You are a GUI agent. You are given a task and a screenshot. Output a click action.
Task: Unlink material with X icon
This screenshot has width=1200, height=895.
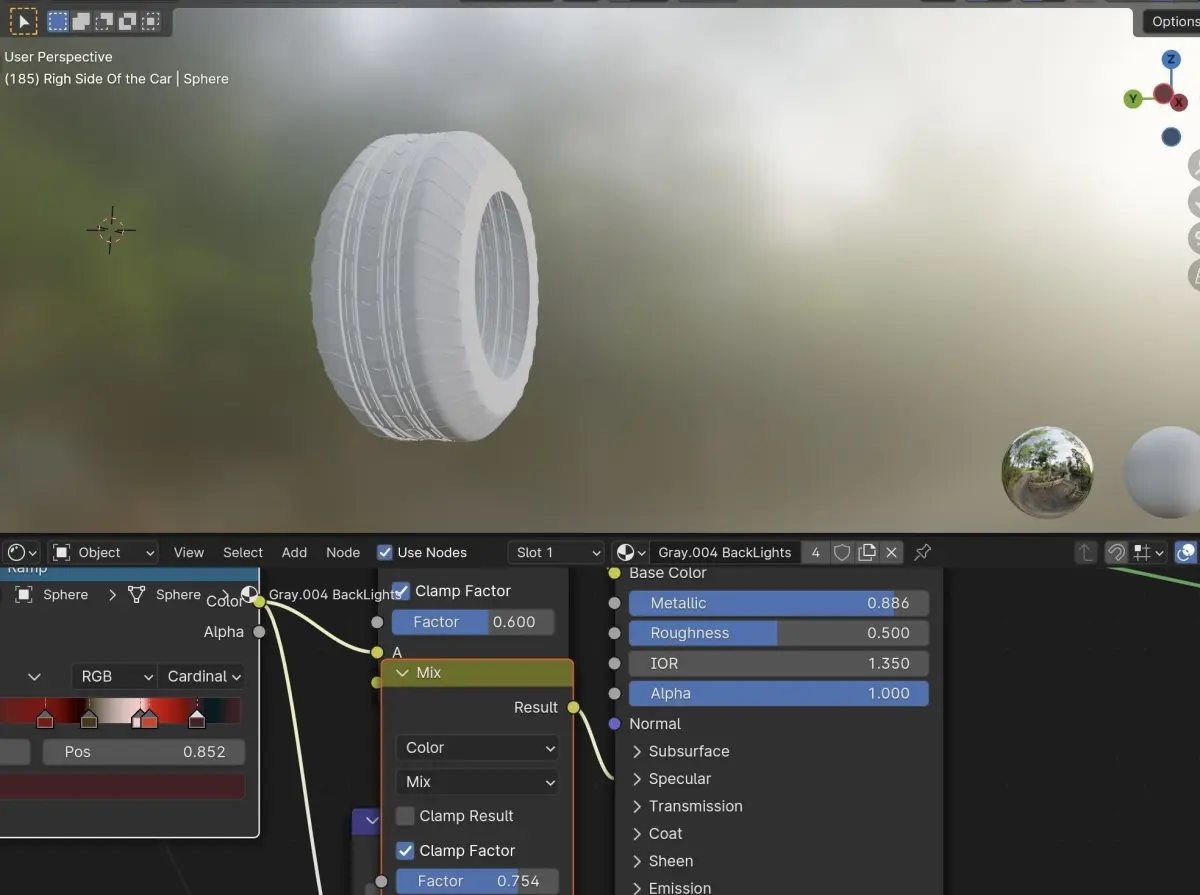[892, 552]
